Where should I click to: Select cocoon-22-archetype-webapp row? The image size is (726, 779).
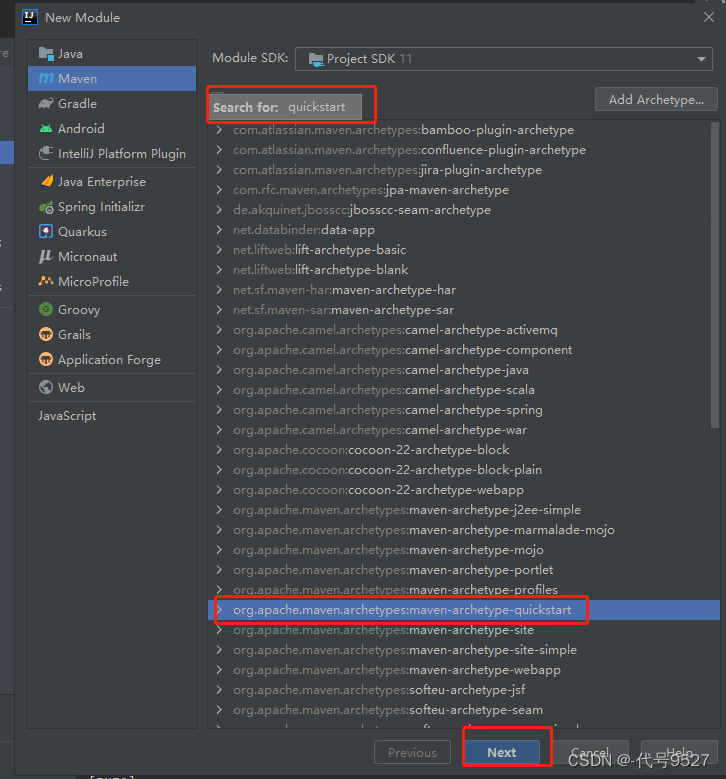click(464, 490)
